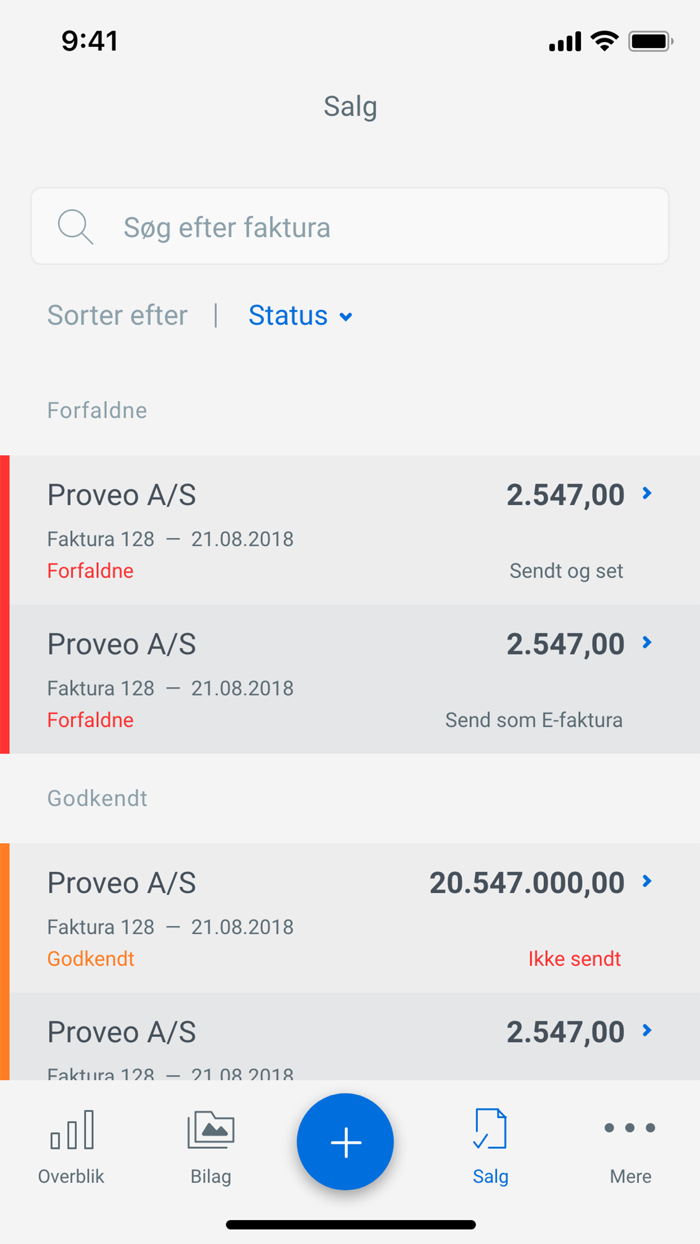This screenshot has width=700, height=1244.
Task: Expand the second overdue invoice's blue chevron
Action: point(648,643)
